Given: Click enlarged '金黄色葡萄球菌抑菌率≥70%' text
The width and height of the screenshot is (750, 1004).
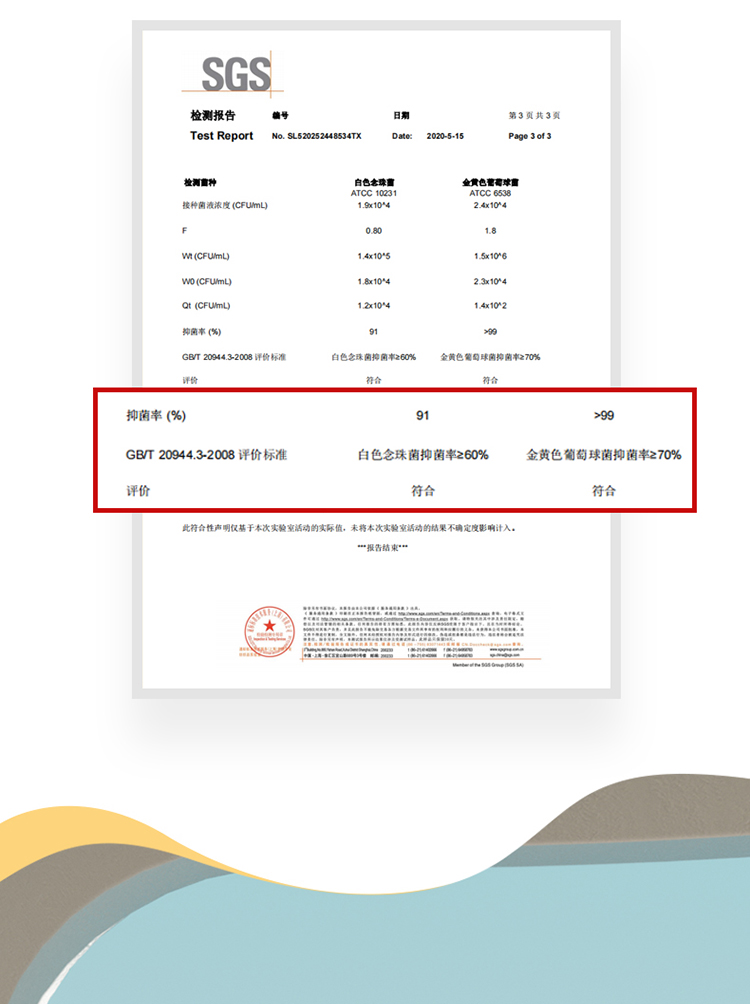Looking at the screenshot, I should 604,455.
